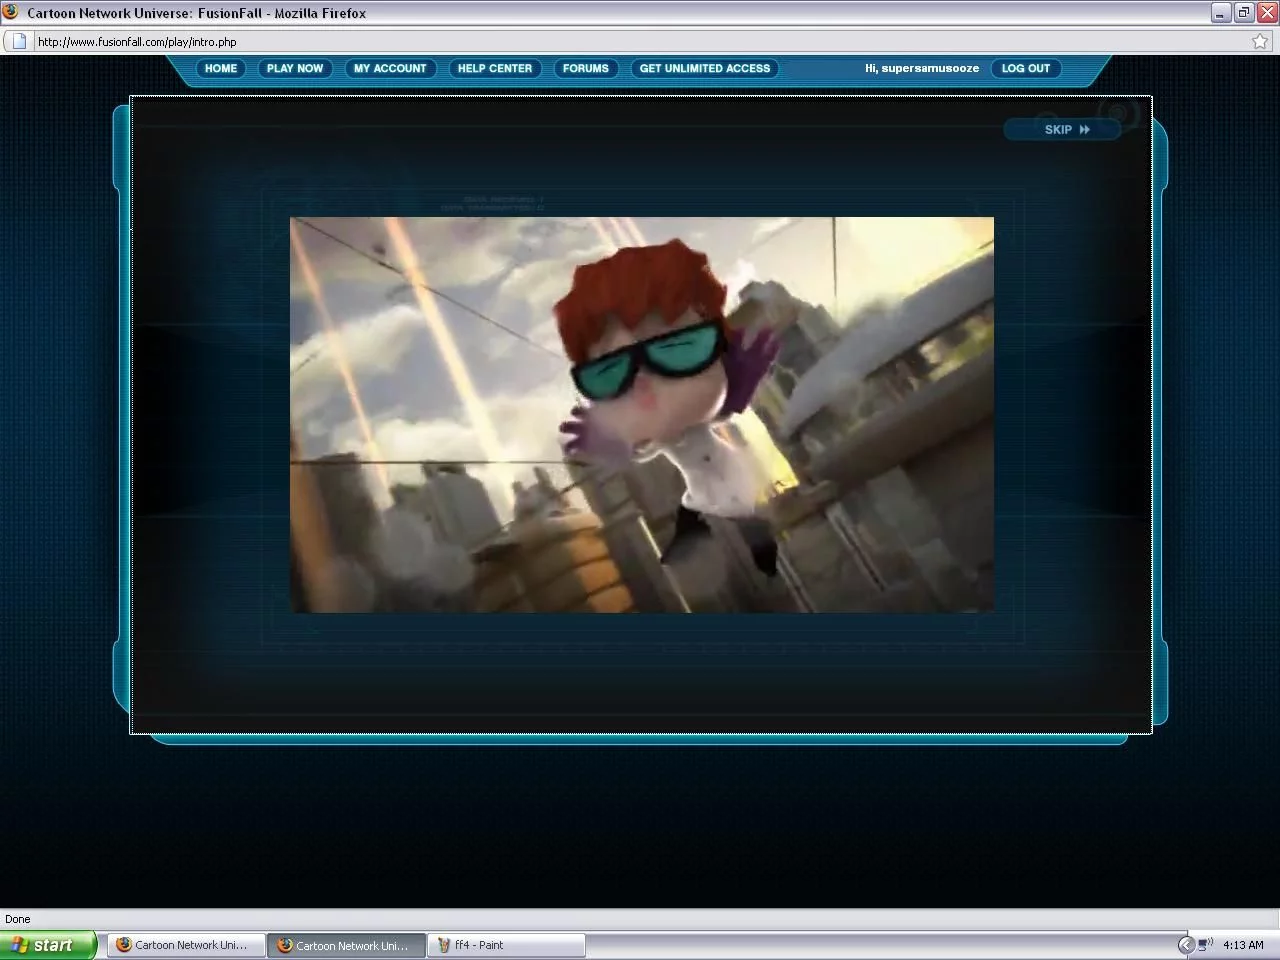Select GET UNLIMITED ACCESS in nav bar
The height and width of the screenshot is (960, 1280).
click(705, 68)
